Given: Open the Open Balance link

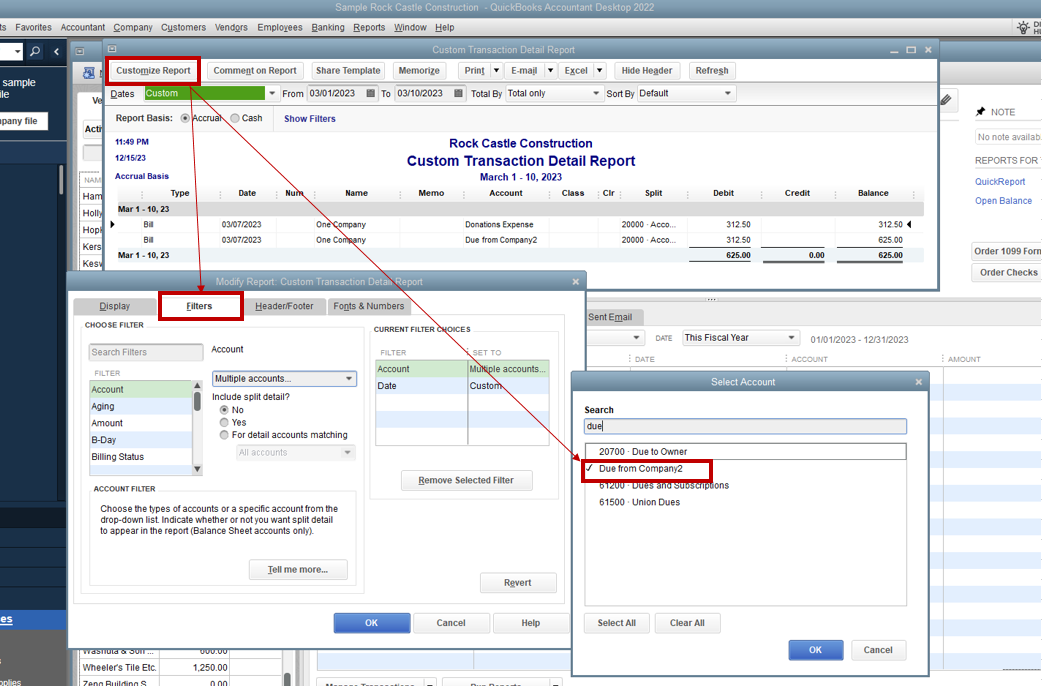Looking at the screenshot, I should coord(1003,201).
